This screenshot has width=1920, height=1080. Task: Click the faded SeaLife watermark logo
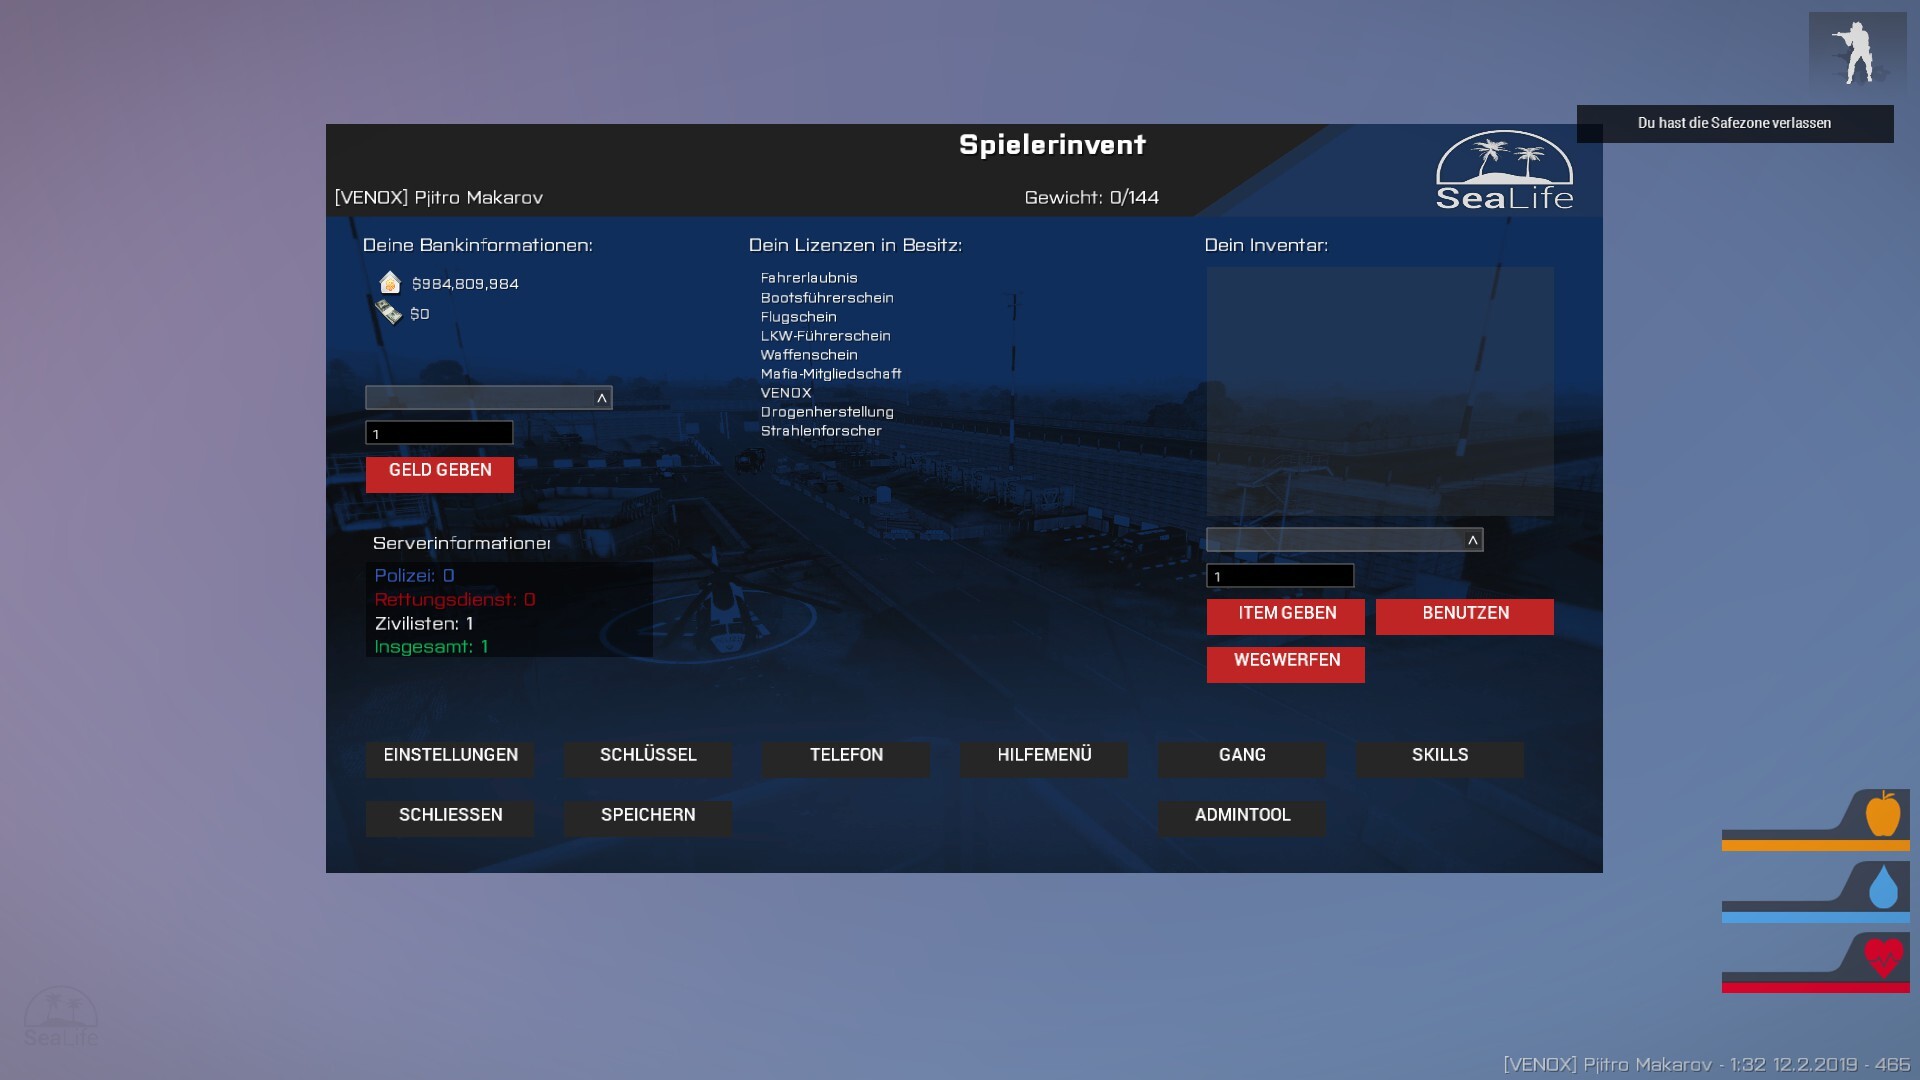(x=61, y=1017)
